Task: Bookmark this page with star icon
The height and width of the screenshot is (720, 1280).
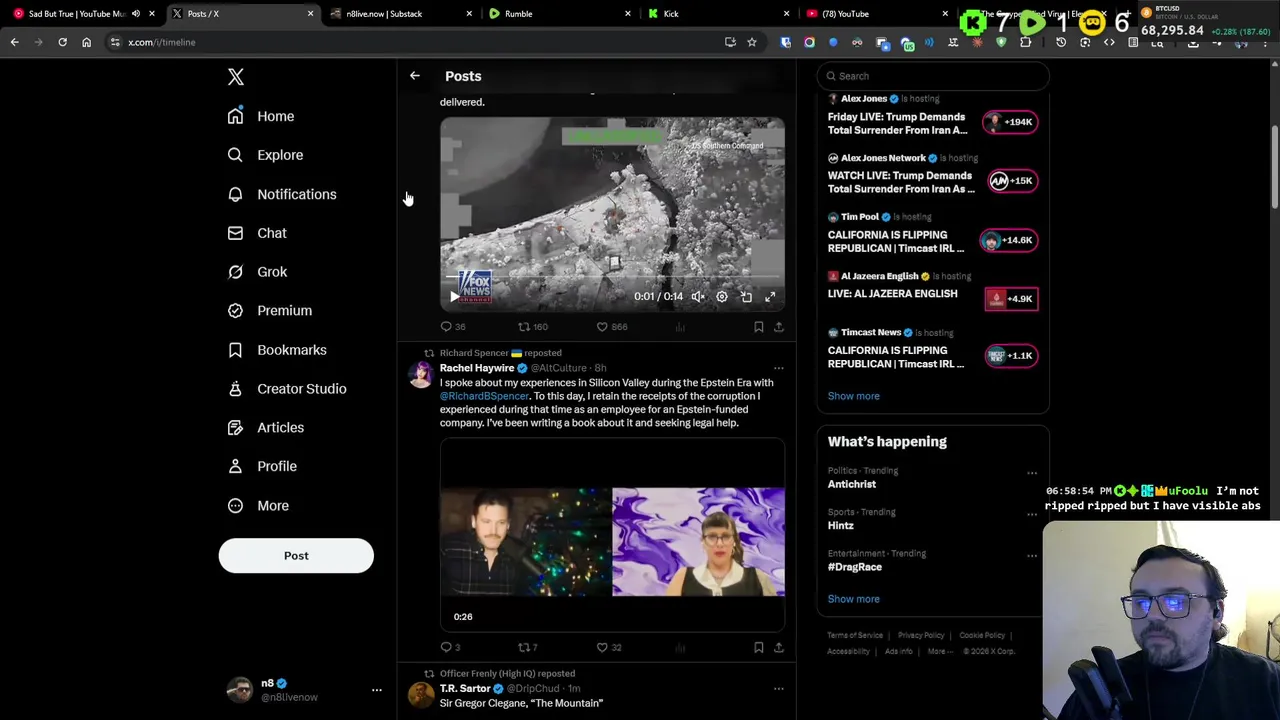Action: [x=752, y=42]
